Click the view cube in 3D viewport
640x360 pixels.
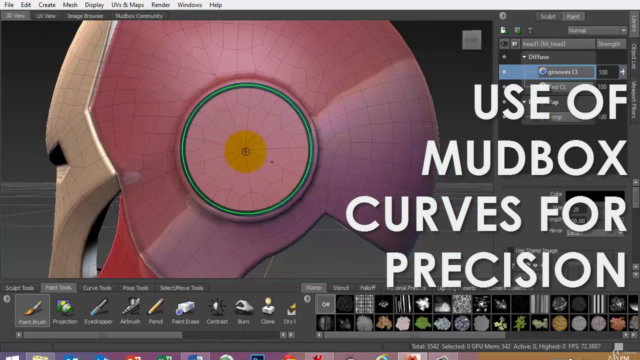tap(471, 40)
